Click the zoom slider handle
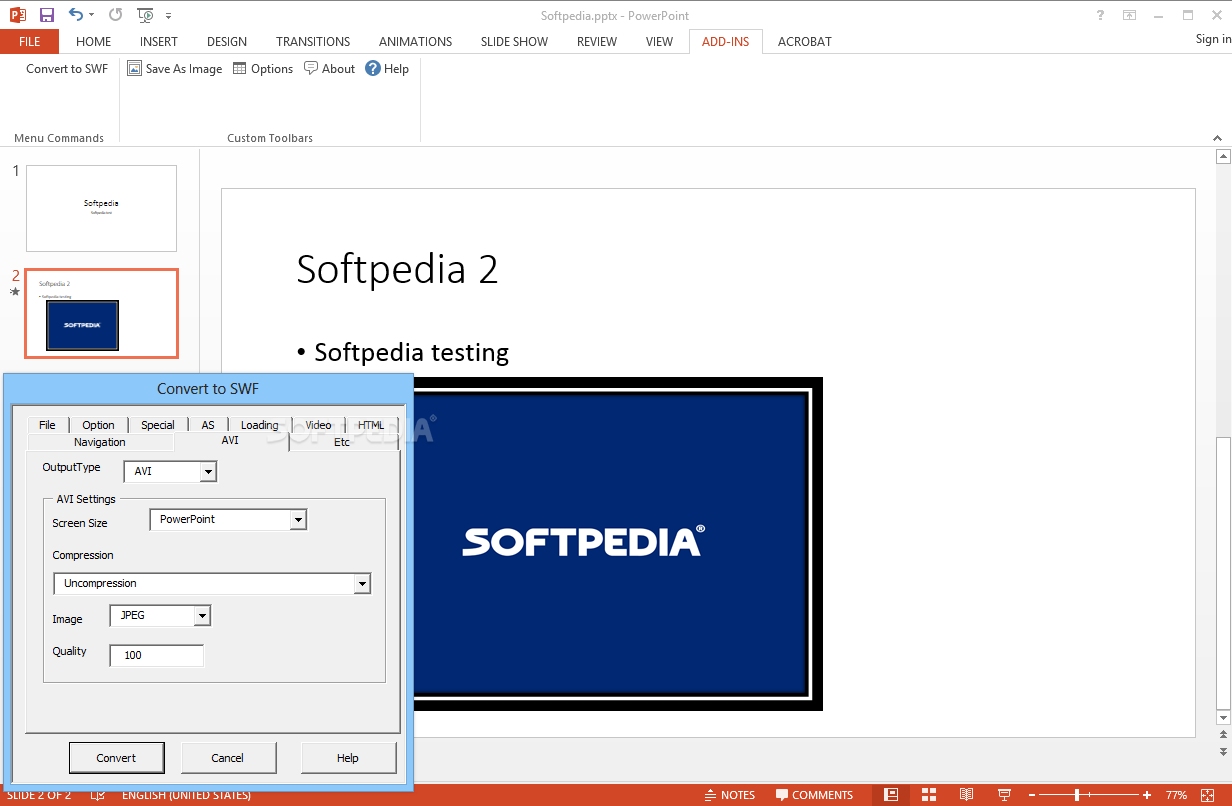The height and width of the screenshot is (806, 1232). pos(1077,795)
